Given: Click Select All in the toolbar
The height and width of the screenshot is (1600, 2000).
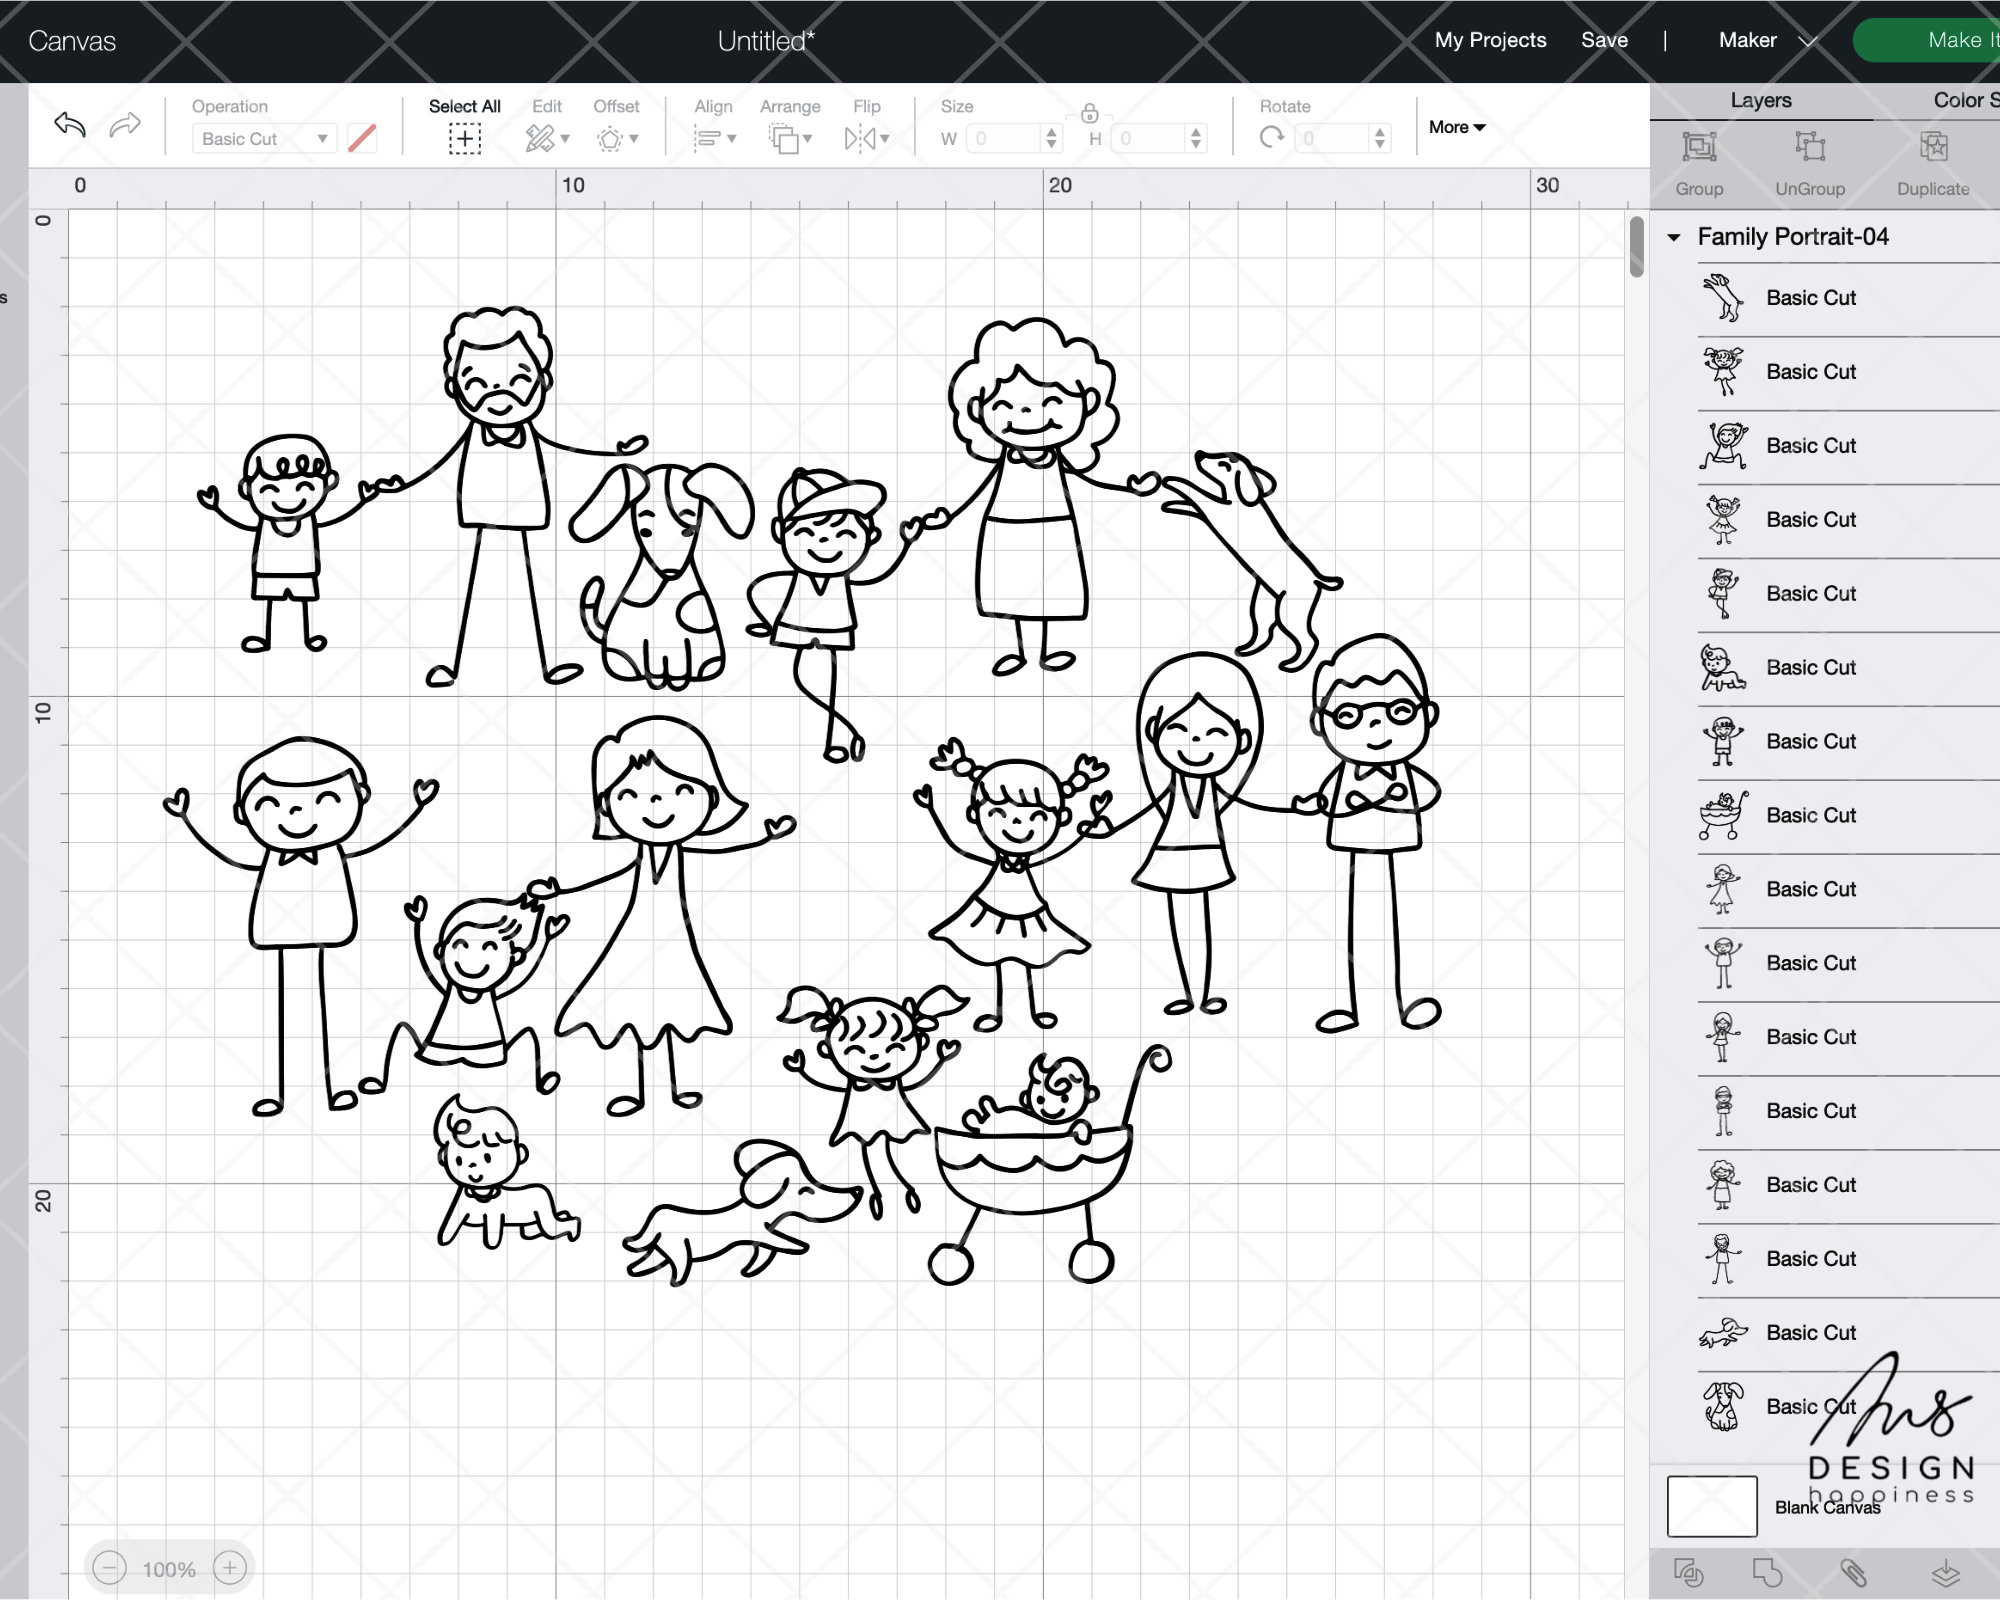Looking at the screenshot, I should 464,138.
